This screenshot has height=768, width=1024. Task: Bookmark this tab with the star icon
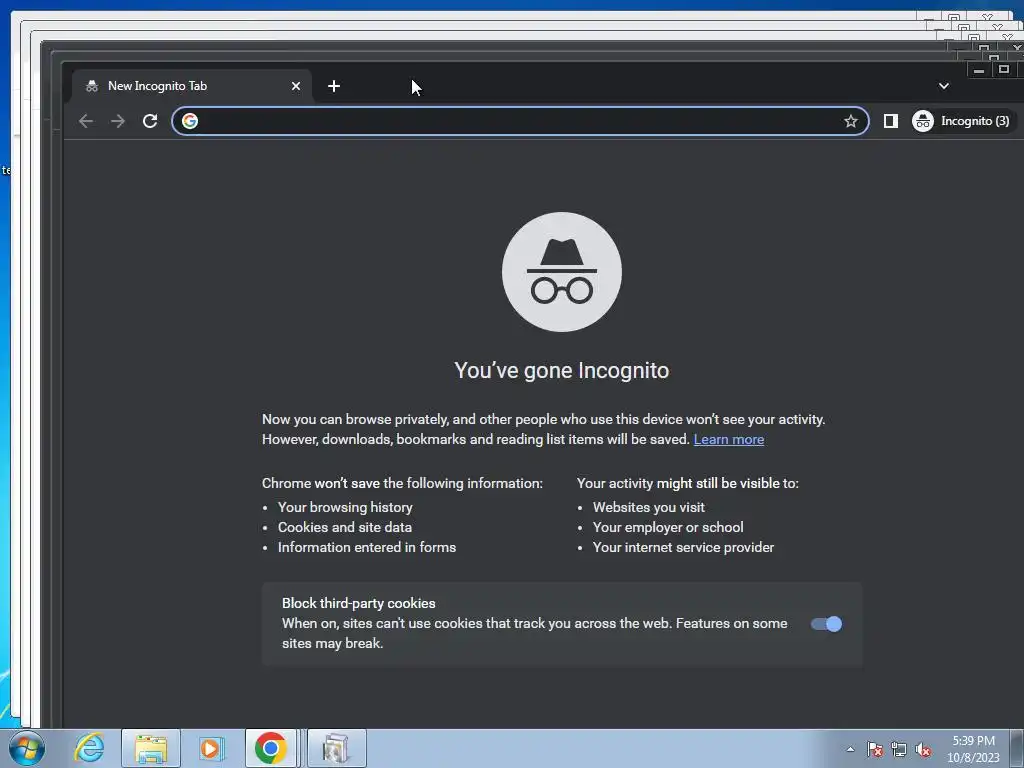(850, 121)
